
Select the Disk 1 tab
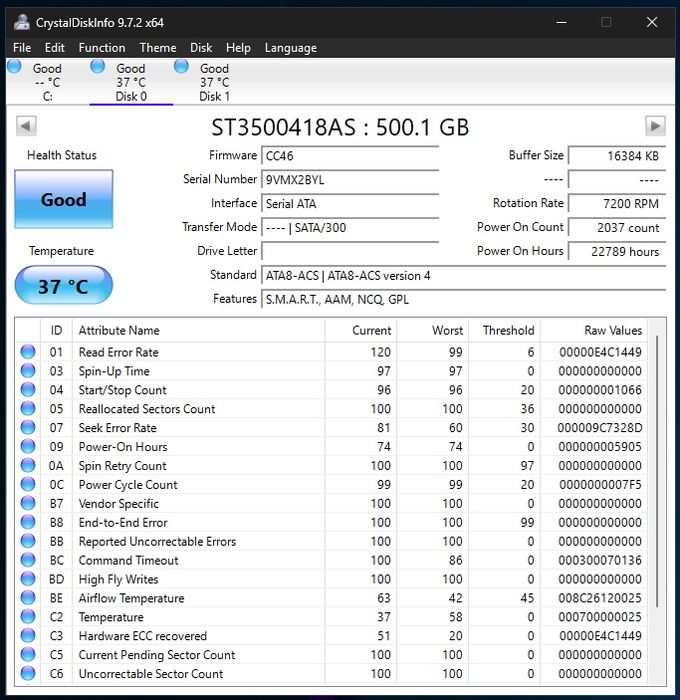tap(214, 82)
